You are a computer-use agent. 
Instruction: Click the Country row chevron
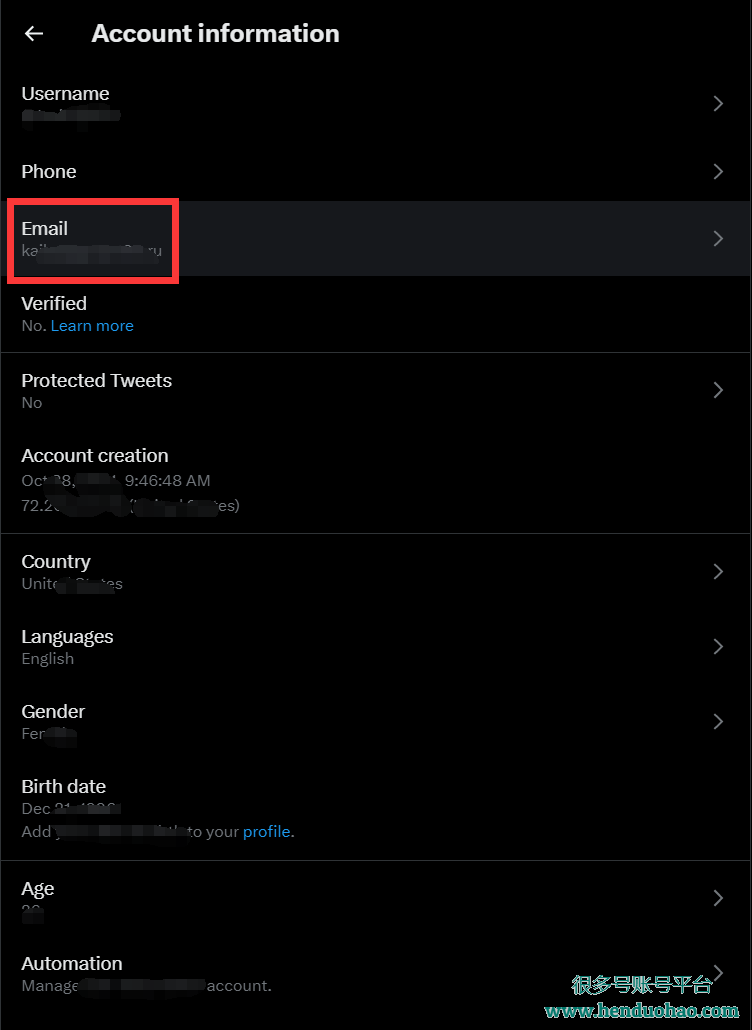[x=718, y=571]
